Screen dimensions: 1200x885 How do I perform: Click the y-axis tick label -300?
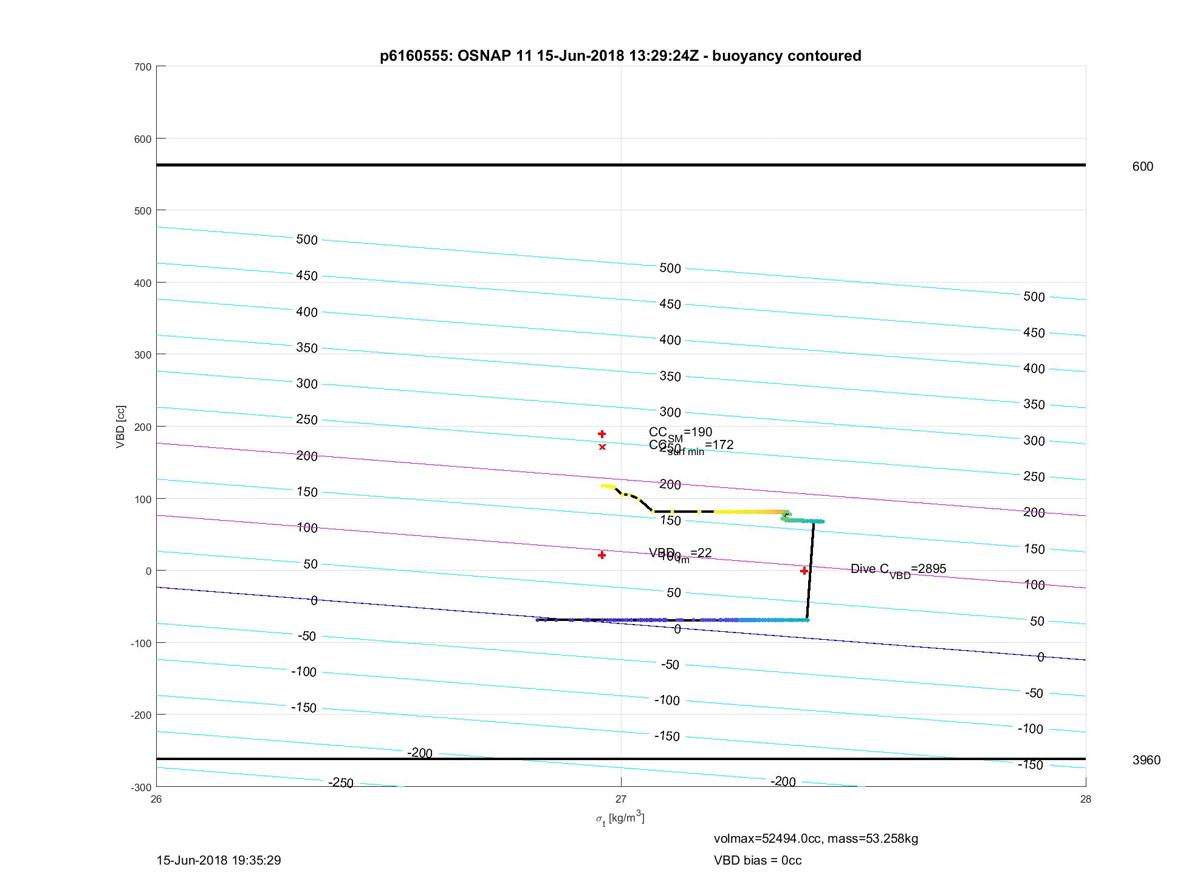140,787
